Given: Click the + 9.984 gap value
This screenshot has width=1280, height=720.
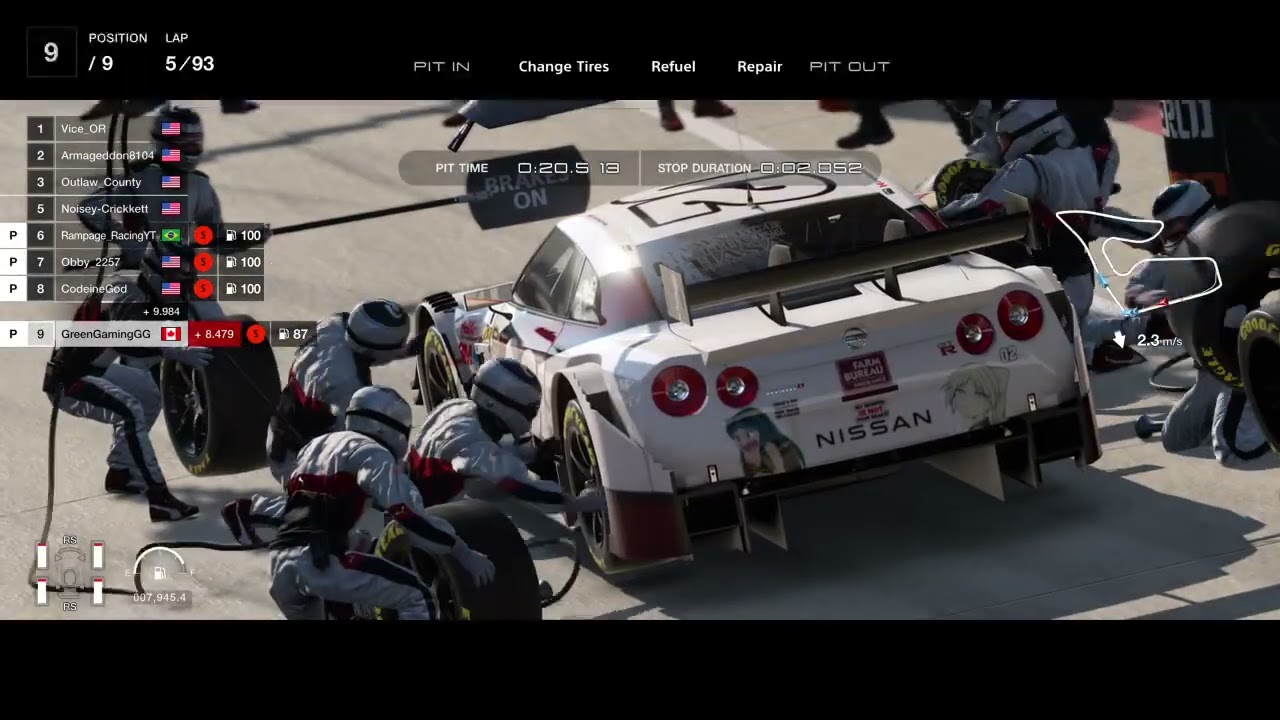Looking at the screenshot, I should [x=161, y=312].
